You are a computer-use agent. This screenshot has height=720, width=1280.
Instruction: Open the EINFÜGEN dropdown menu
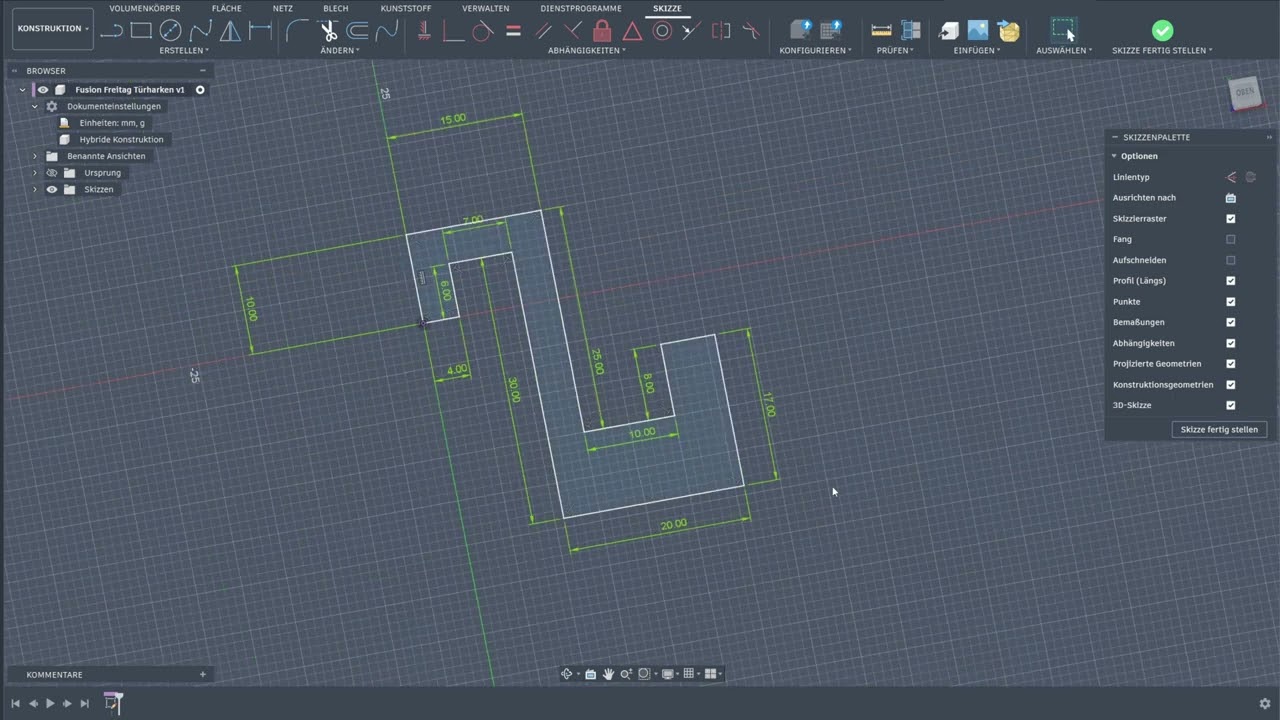coord(977,50)
